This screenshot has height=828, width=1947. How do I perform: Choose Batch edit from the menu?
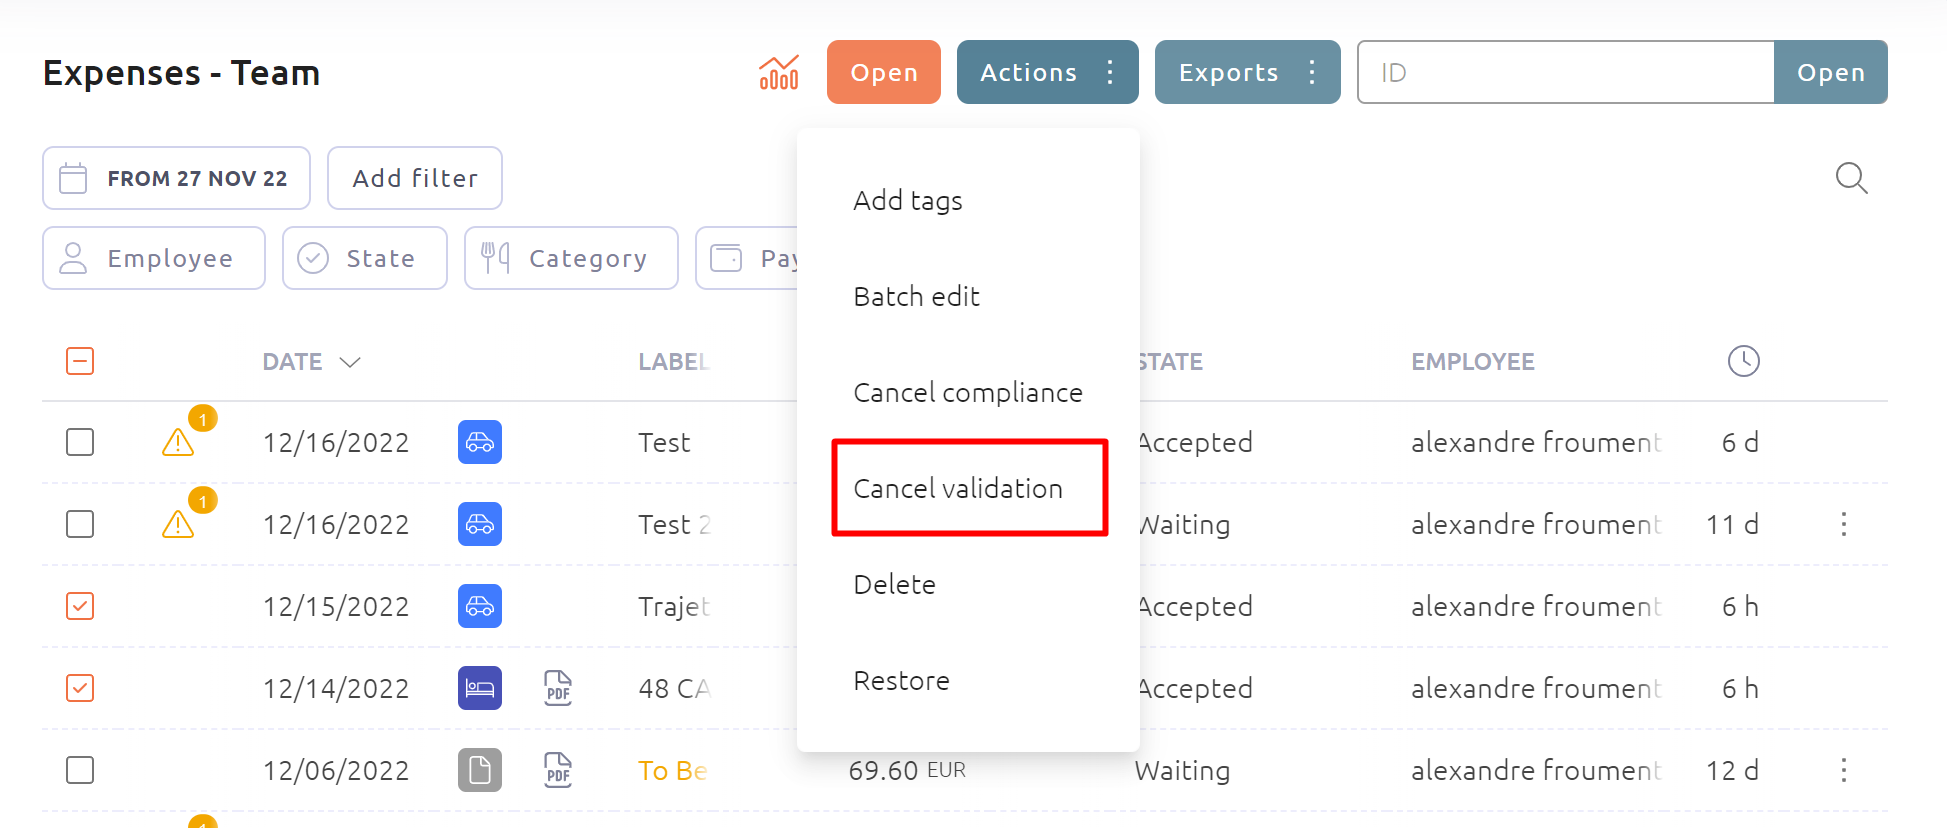tap(916, 296)
